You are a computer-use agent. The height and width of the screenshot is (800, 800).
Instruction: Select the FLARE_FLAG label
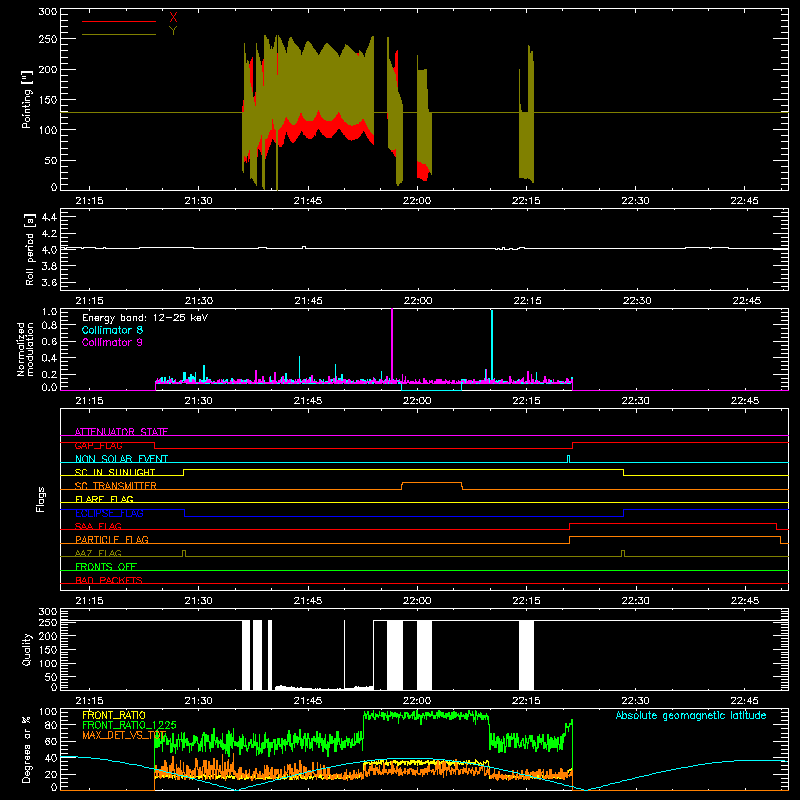(104, 499)
